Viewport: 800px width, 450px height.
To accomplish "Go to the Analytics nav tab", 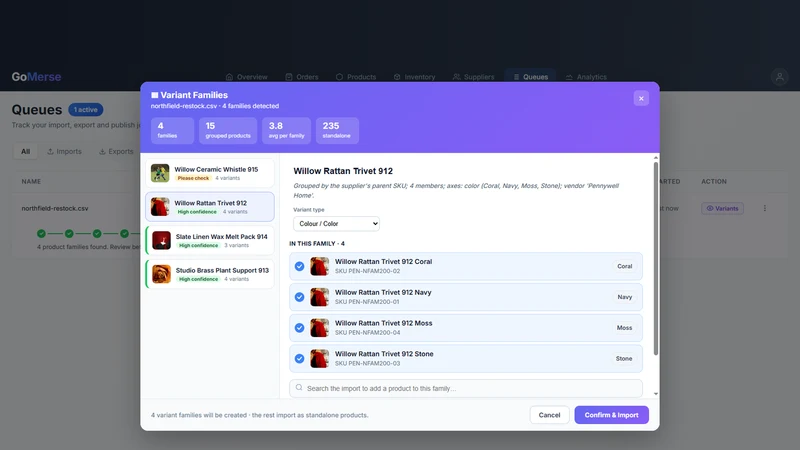I will point(586,77).
